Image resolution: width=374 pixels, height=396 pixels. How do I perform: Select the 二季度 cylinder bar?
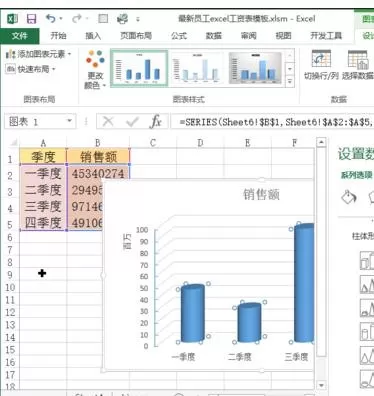click(x=249, y=323)
